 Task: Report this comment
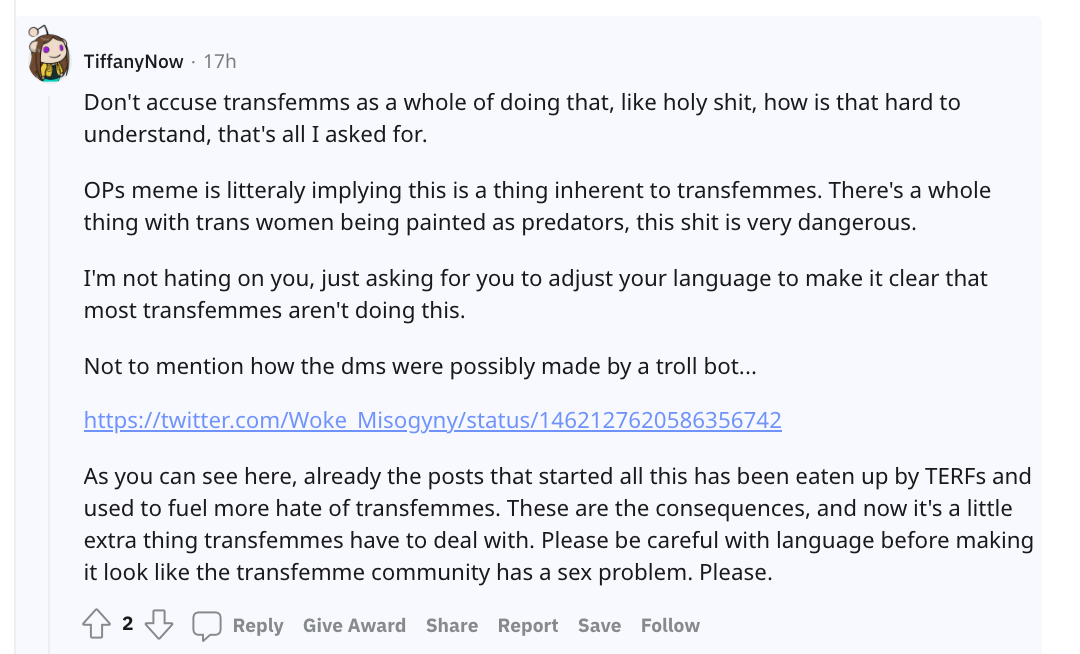[528, 625]
